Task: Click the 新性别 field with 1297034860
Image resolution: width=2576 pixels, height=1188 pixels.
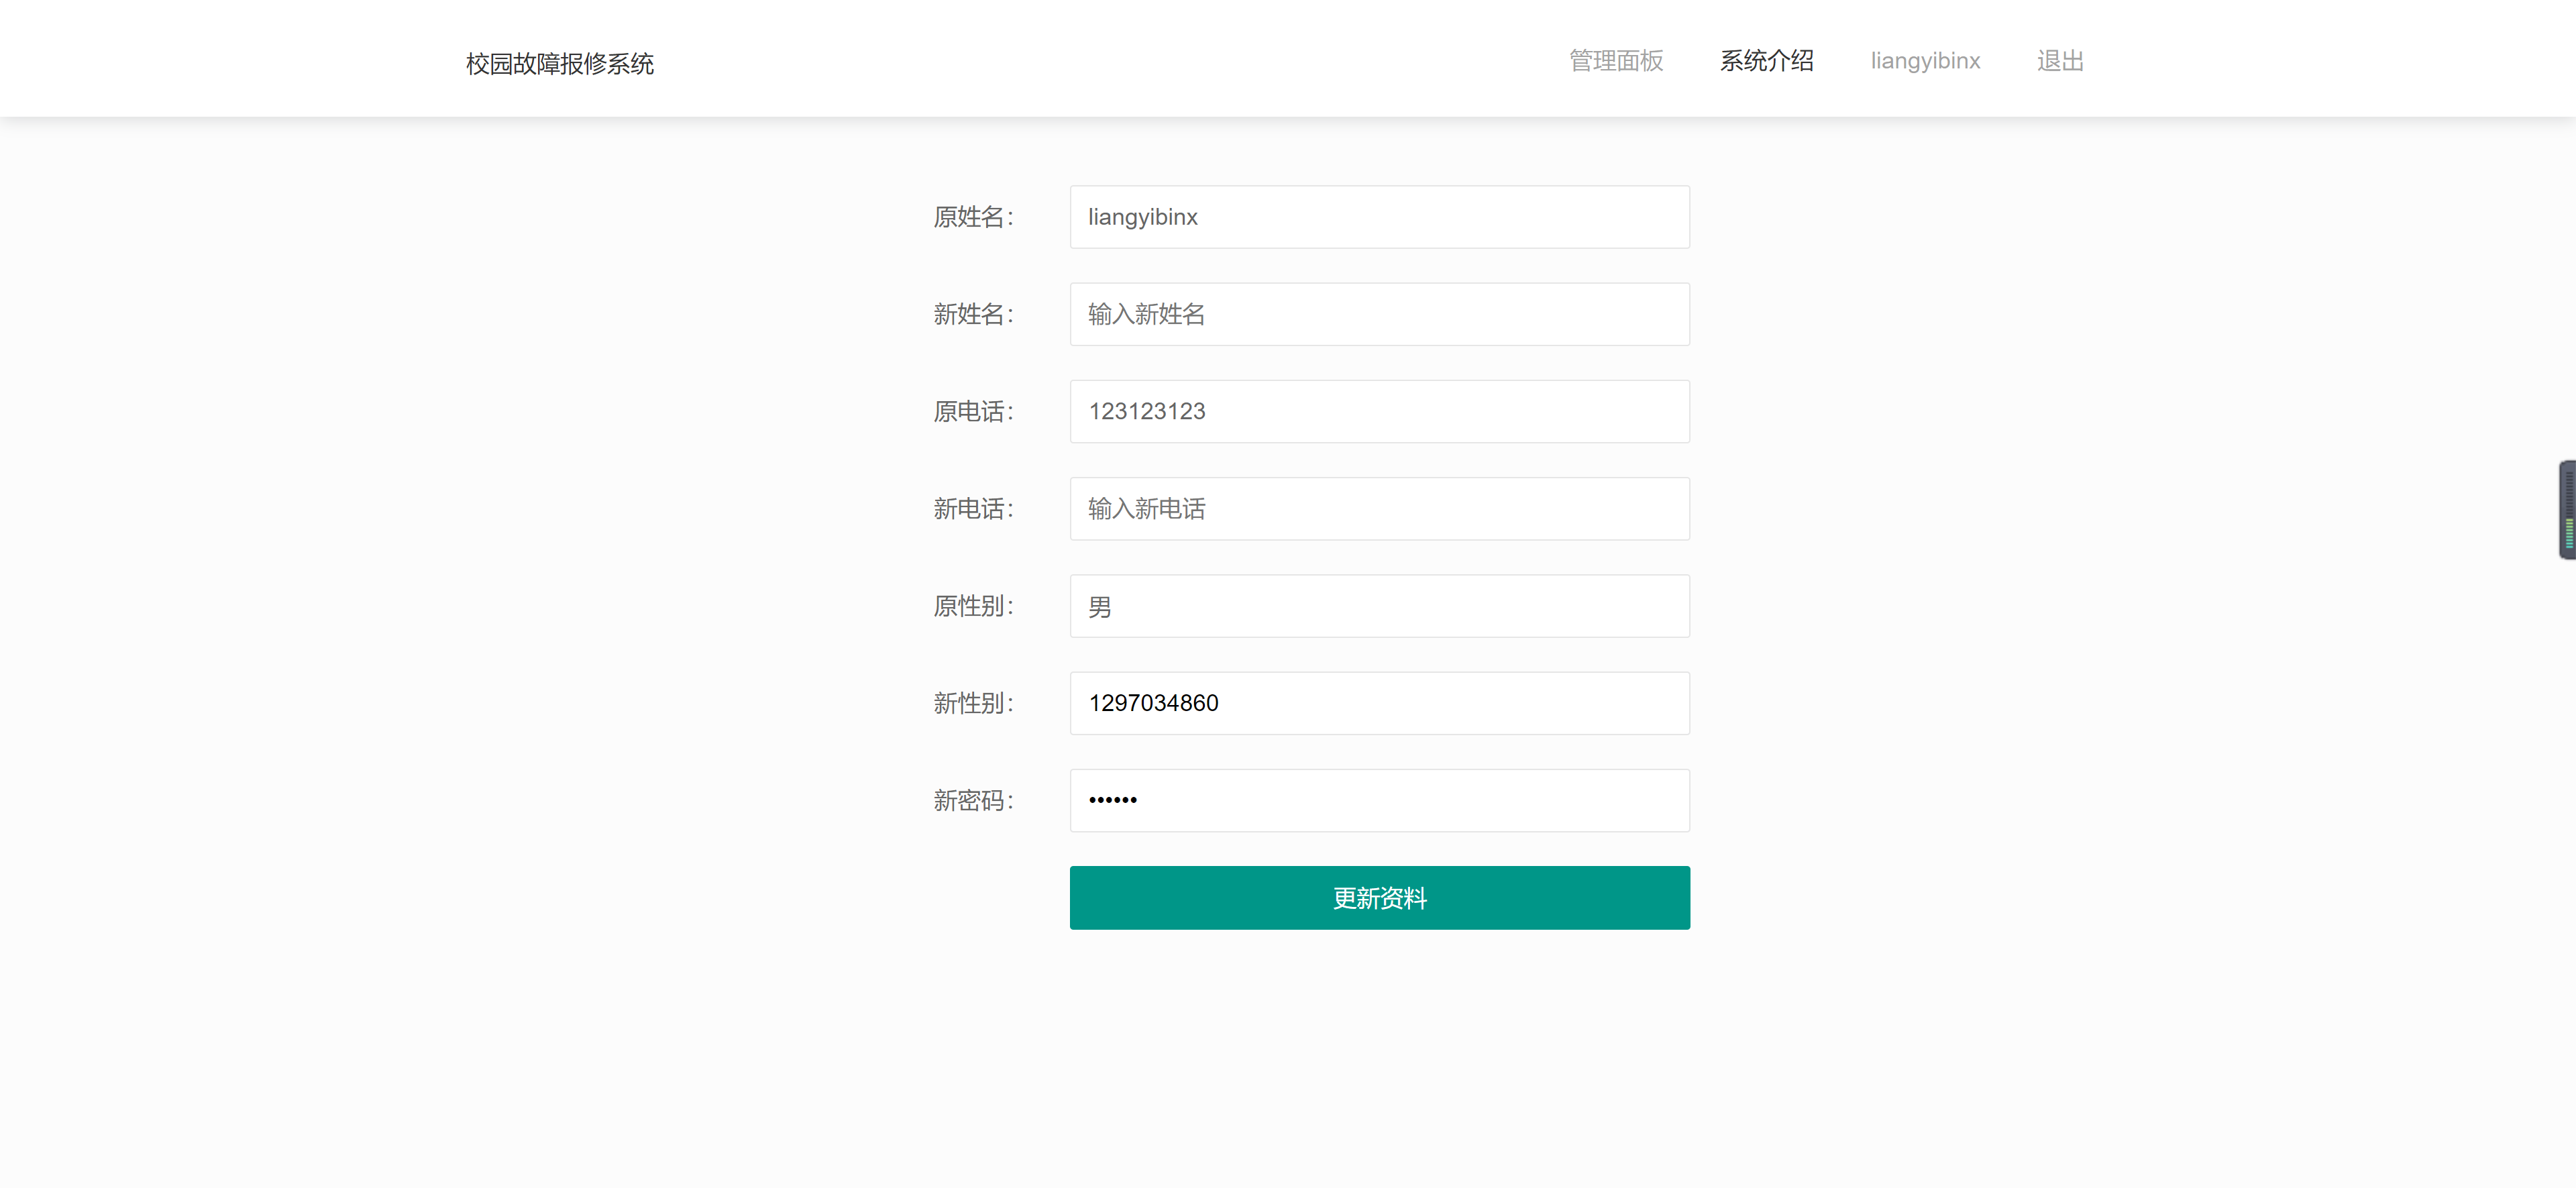Action: click(1379, 703)
